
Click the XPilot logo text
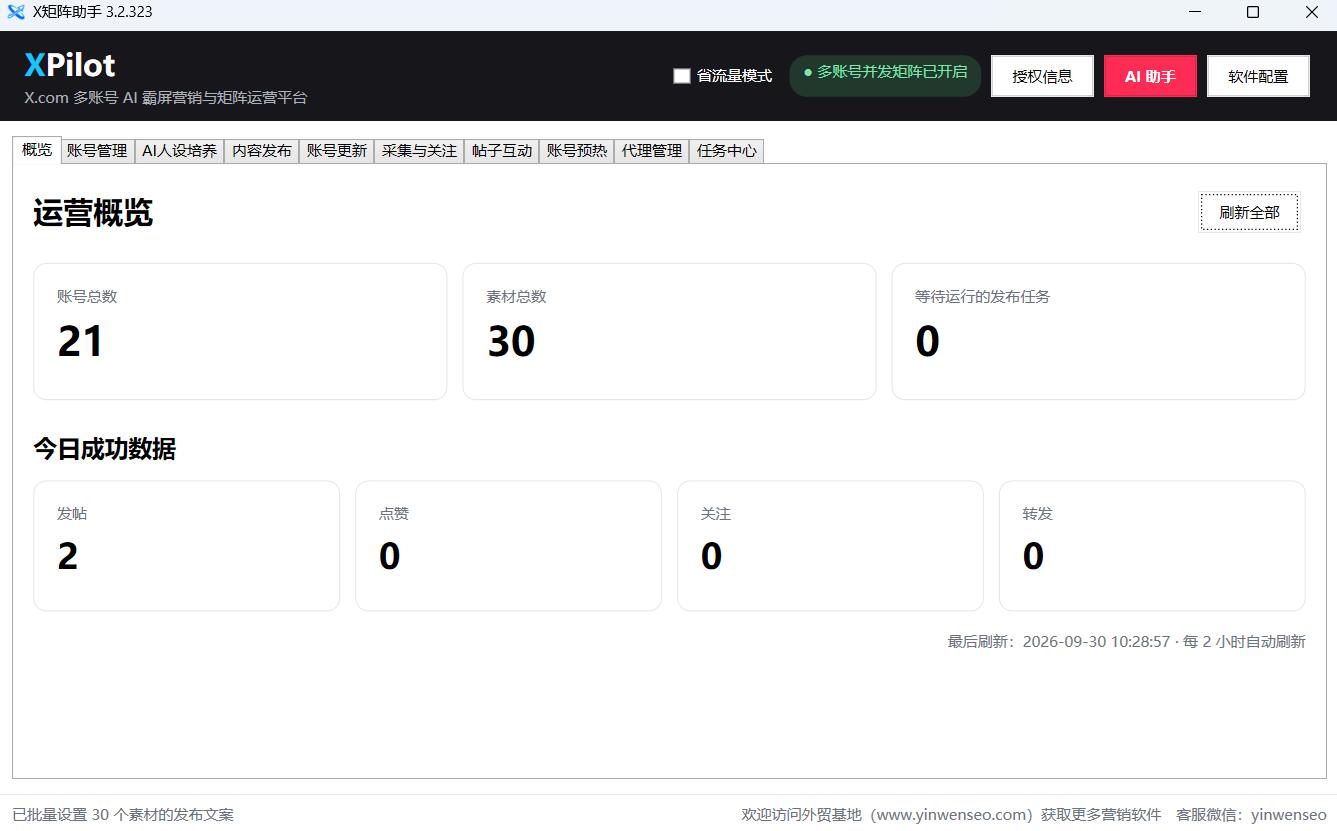click(70, 65)
